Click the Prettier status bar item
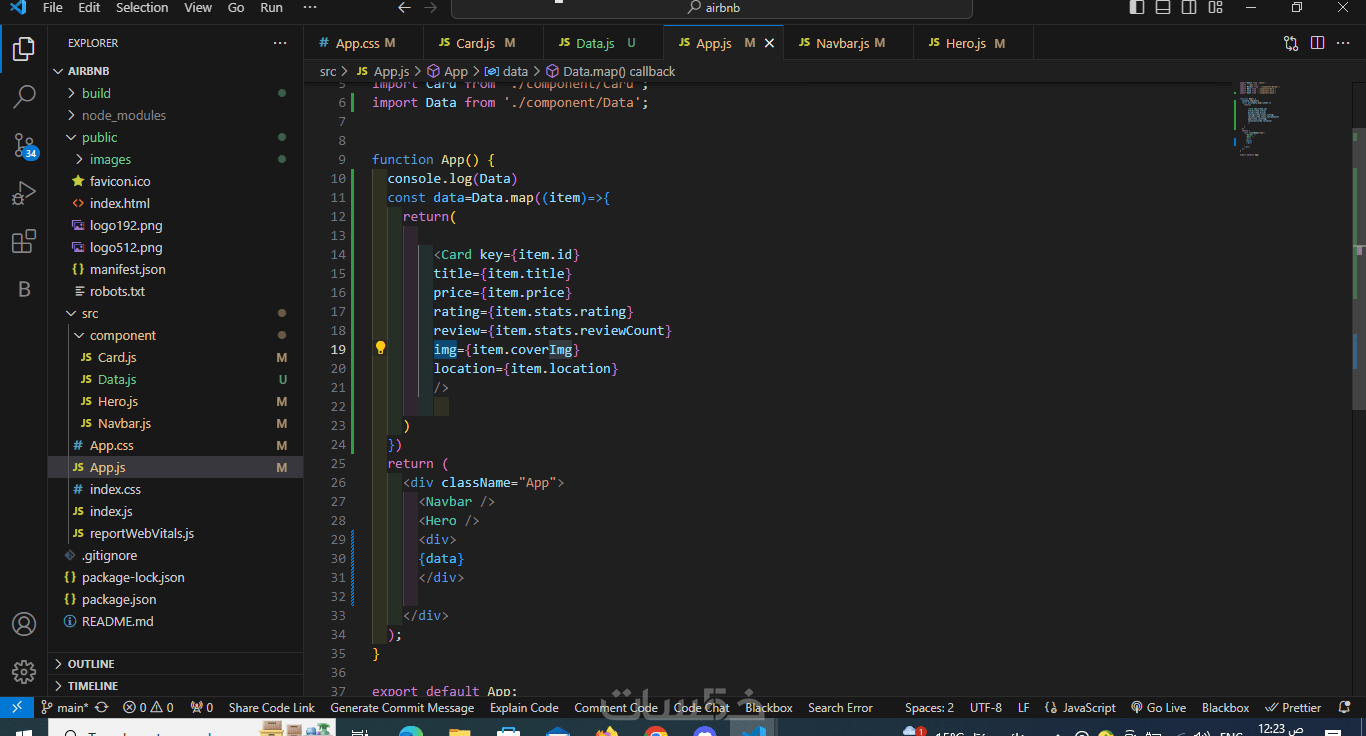Screen dimensions: 1366x736 click(x=1293, y=707)
